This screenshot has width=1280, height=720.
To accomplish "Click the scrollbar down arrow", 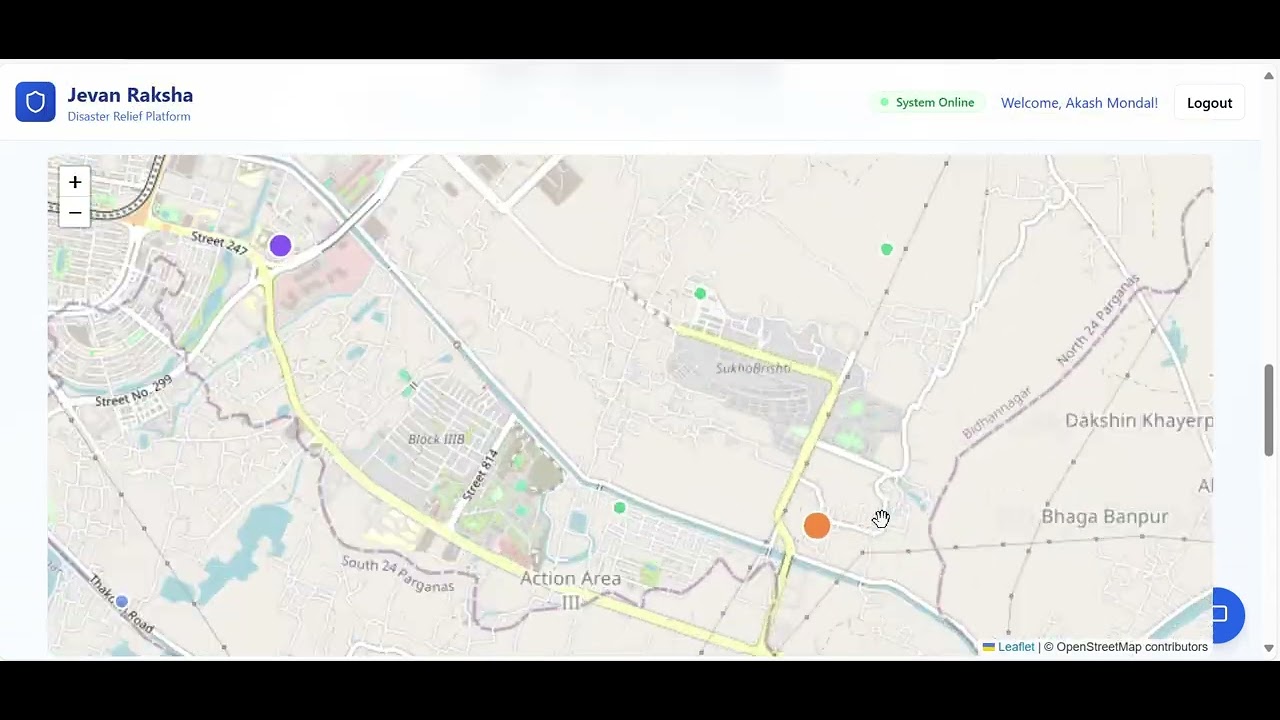I will (x=1269, y=648).
